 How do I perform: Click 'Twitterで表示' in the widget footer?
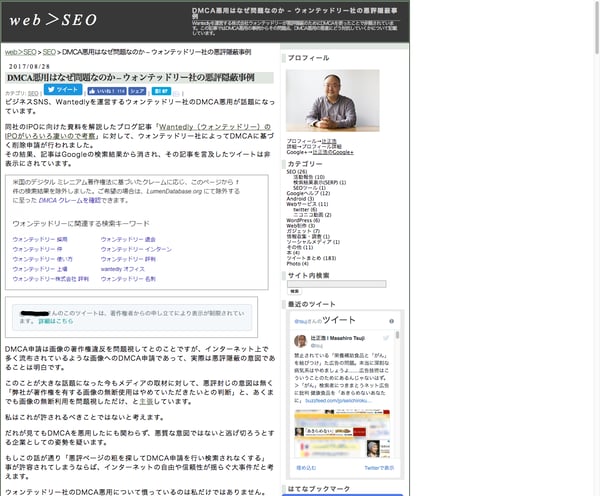(379, 468)
